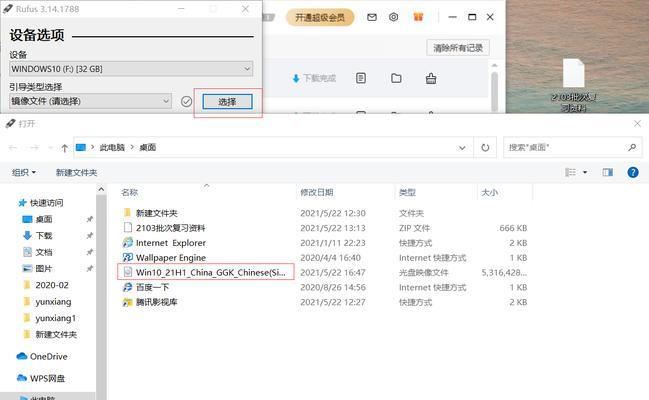Click 此电脑 in the address path
Screen dimensions: 649x400
112,147
